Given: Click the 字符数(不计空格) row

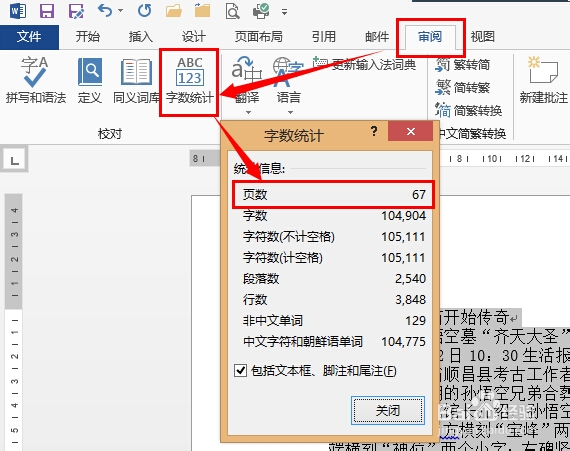Looking at the screenshot, I should [x=334, y=237].
